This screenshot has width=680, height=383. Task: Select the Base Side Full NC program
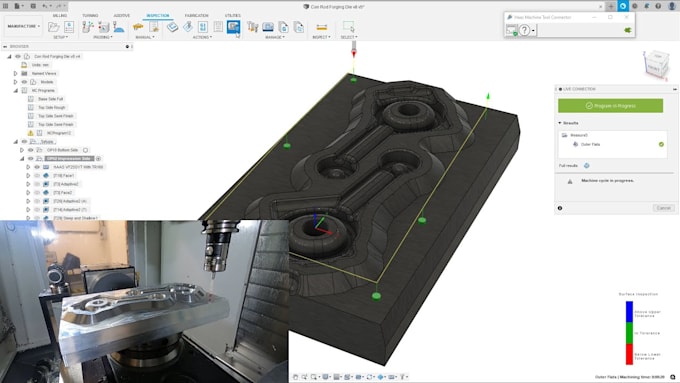click(x=50, y=99)
